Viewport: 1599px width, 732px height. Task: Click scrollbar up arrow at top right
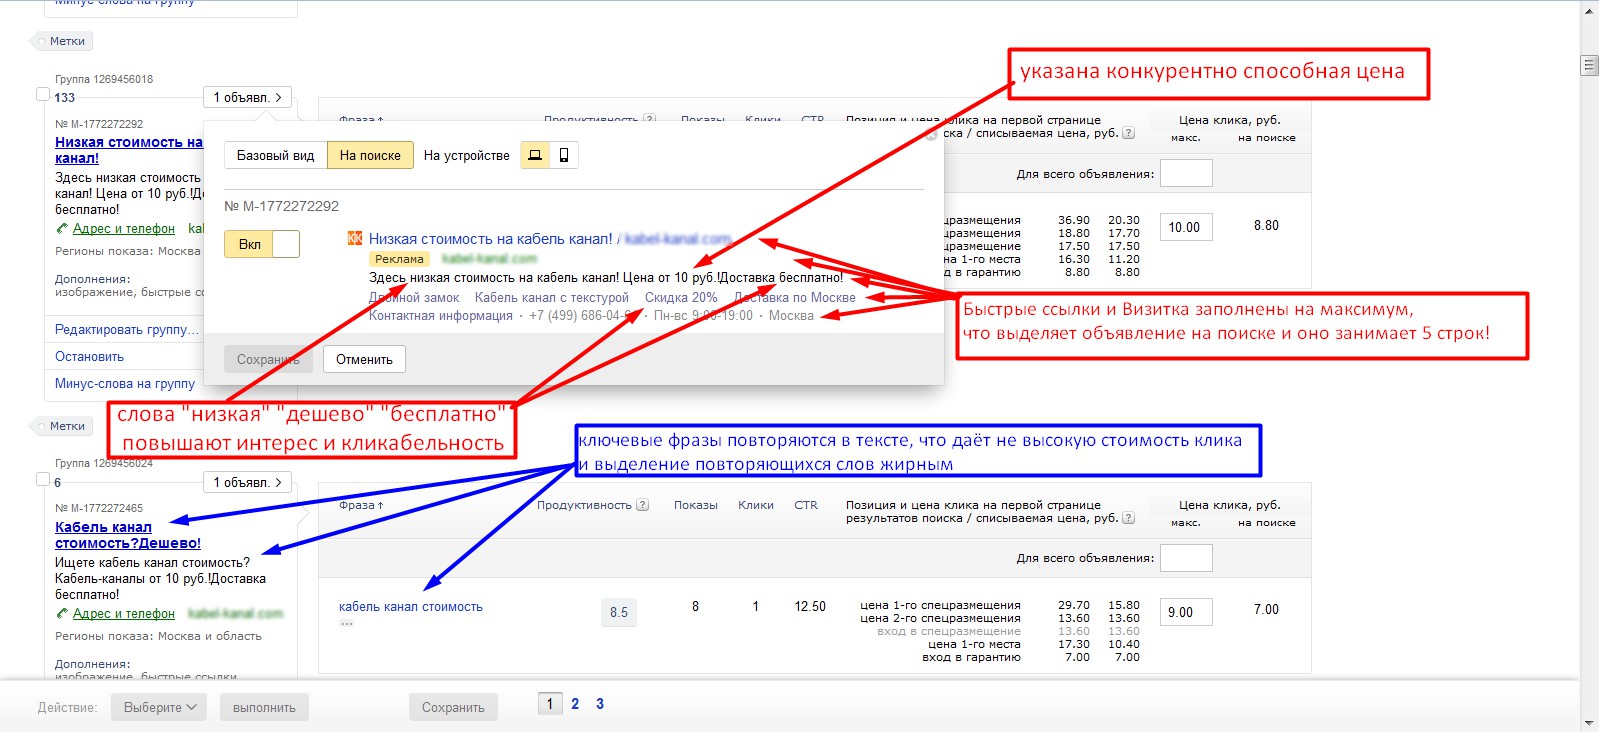(1589, 9)
